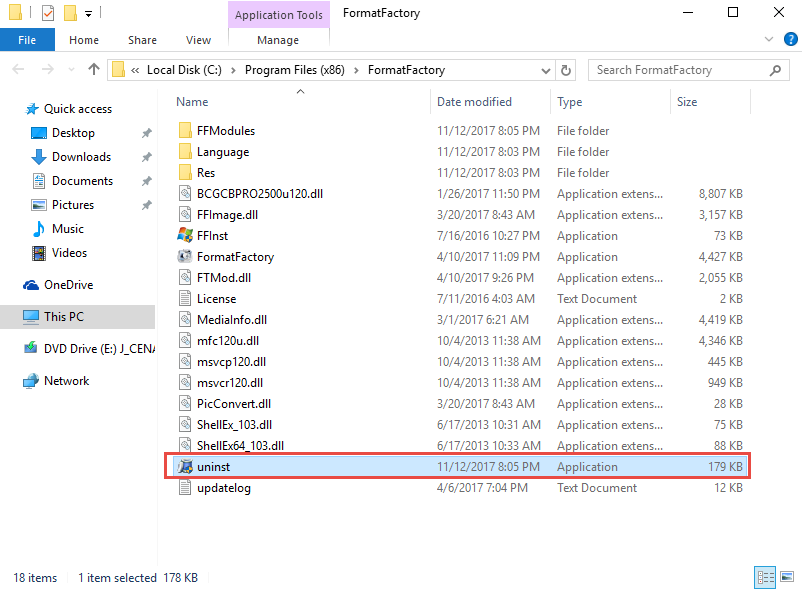Sort files by Date modified column

point(474,102)
